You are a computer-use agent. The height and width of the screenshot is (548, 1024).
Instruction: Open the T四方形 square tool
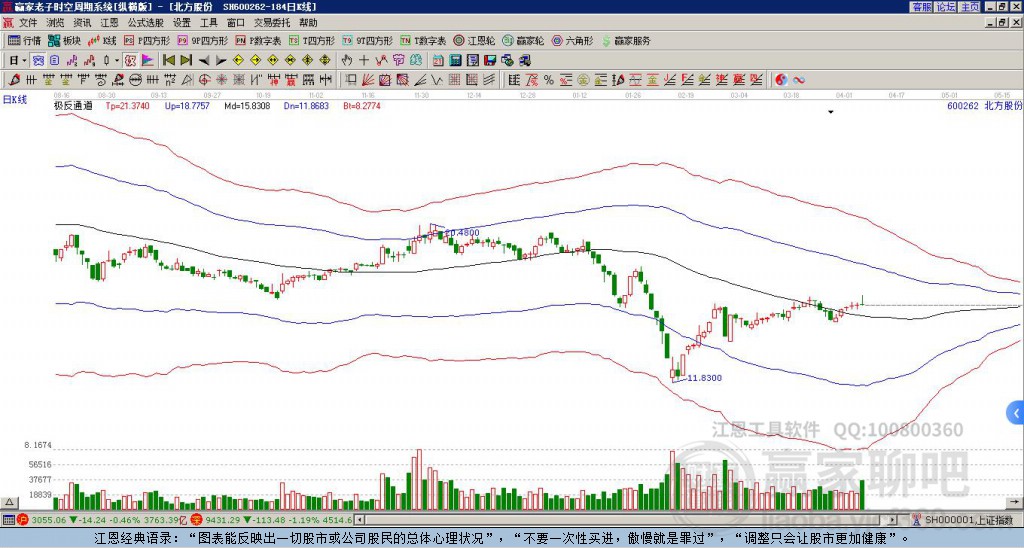click(312, 40)
